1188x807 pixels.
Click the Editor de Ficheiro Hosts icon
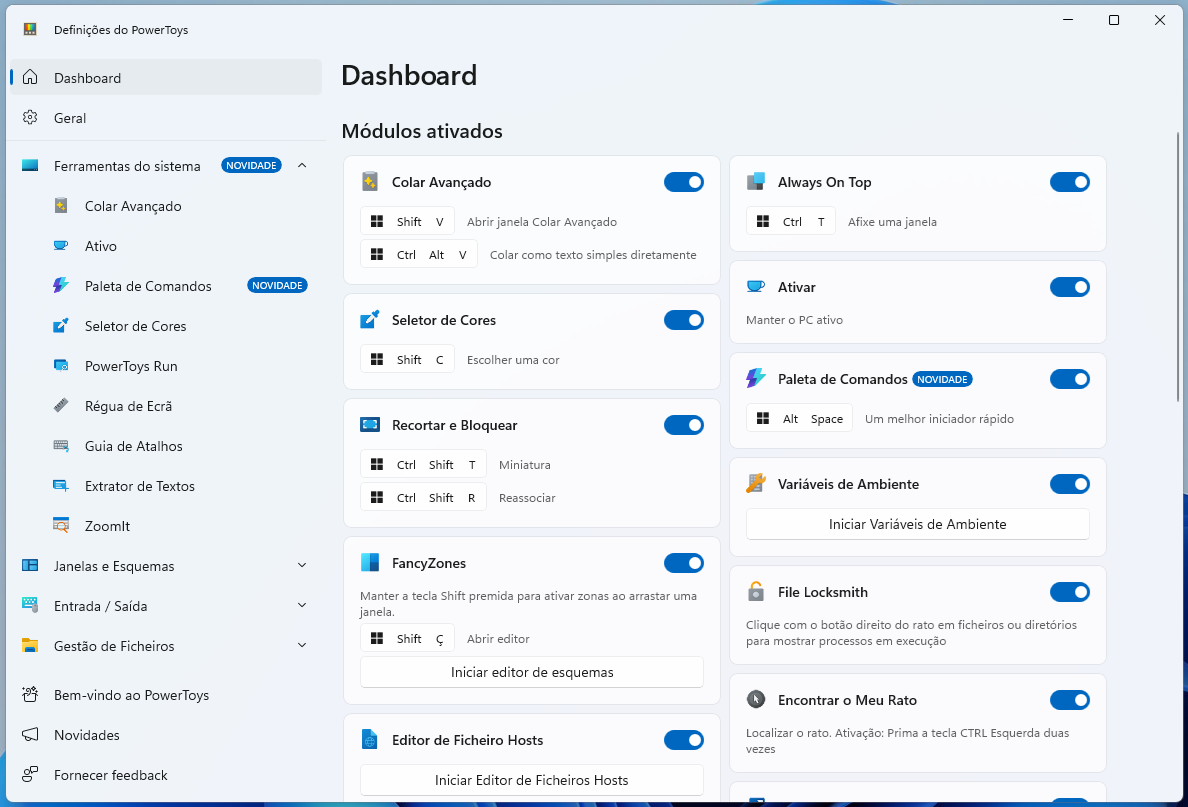click(370, 740)
